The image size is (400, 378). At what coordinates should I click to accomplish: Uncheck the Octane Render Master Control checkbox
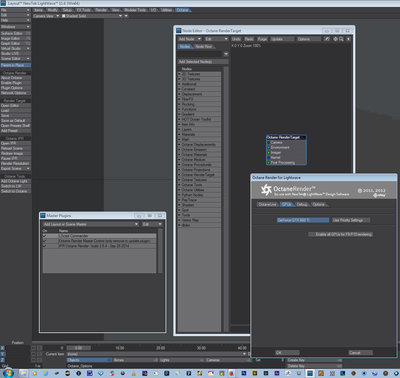click(x=45, y=241)
